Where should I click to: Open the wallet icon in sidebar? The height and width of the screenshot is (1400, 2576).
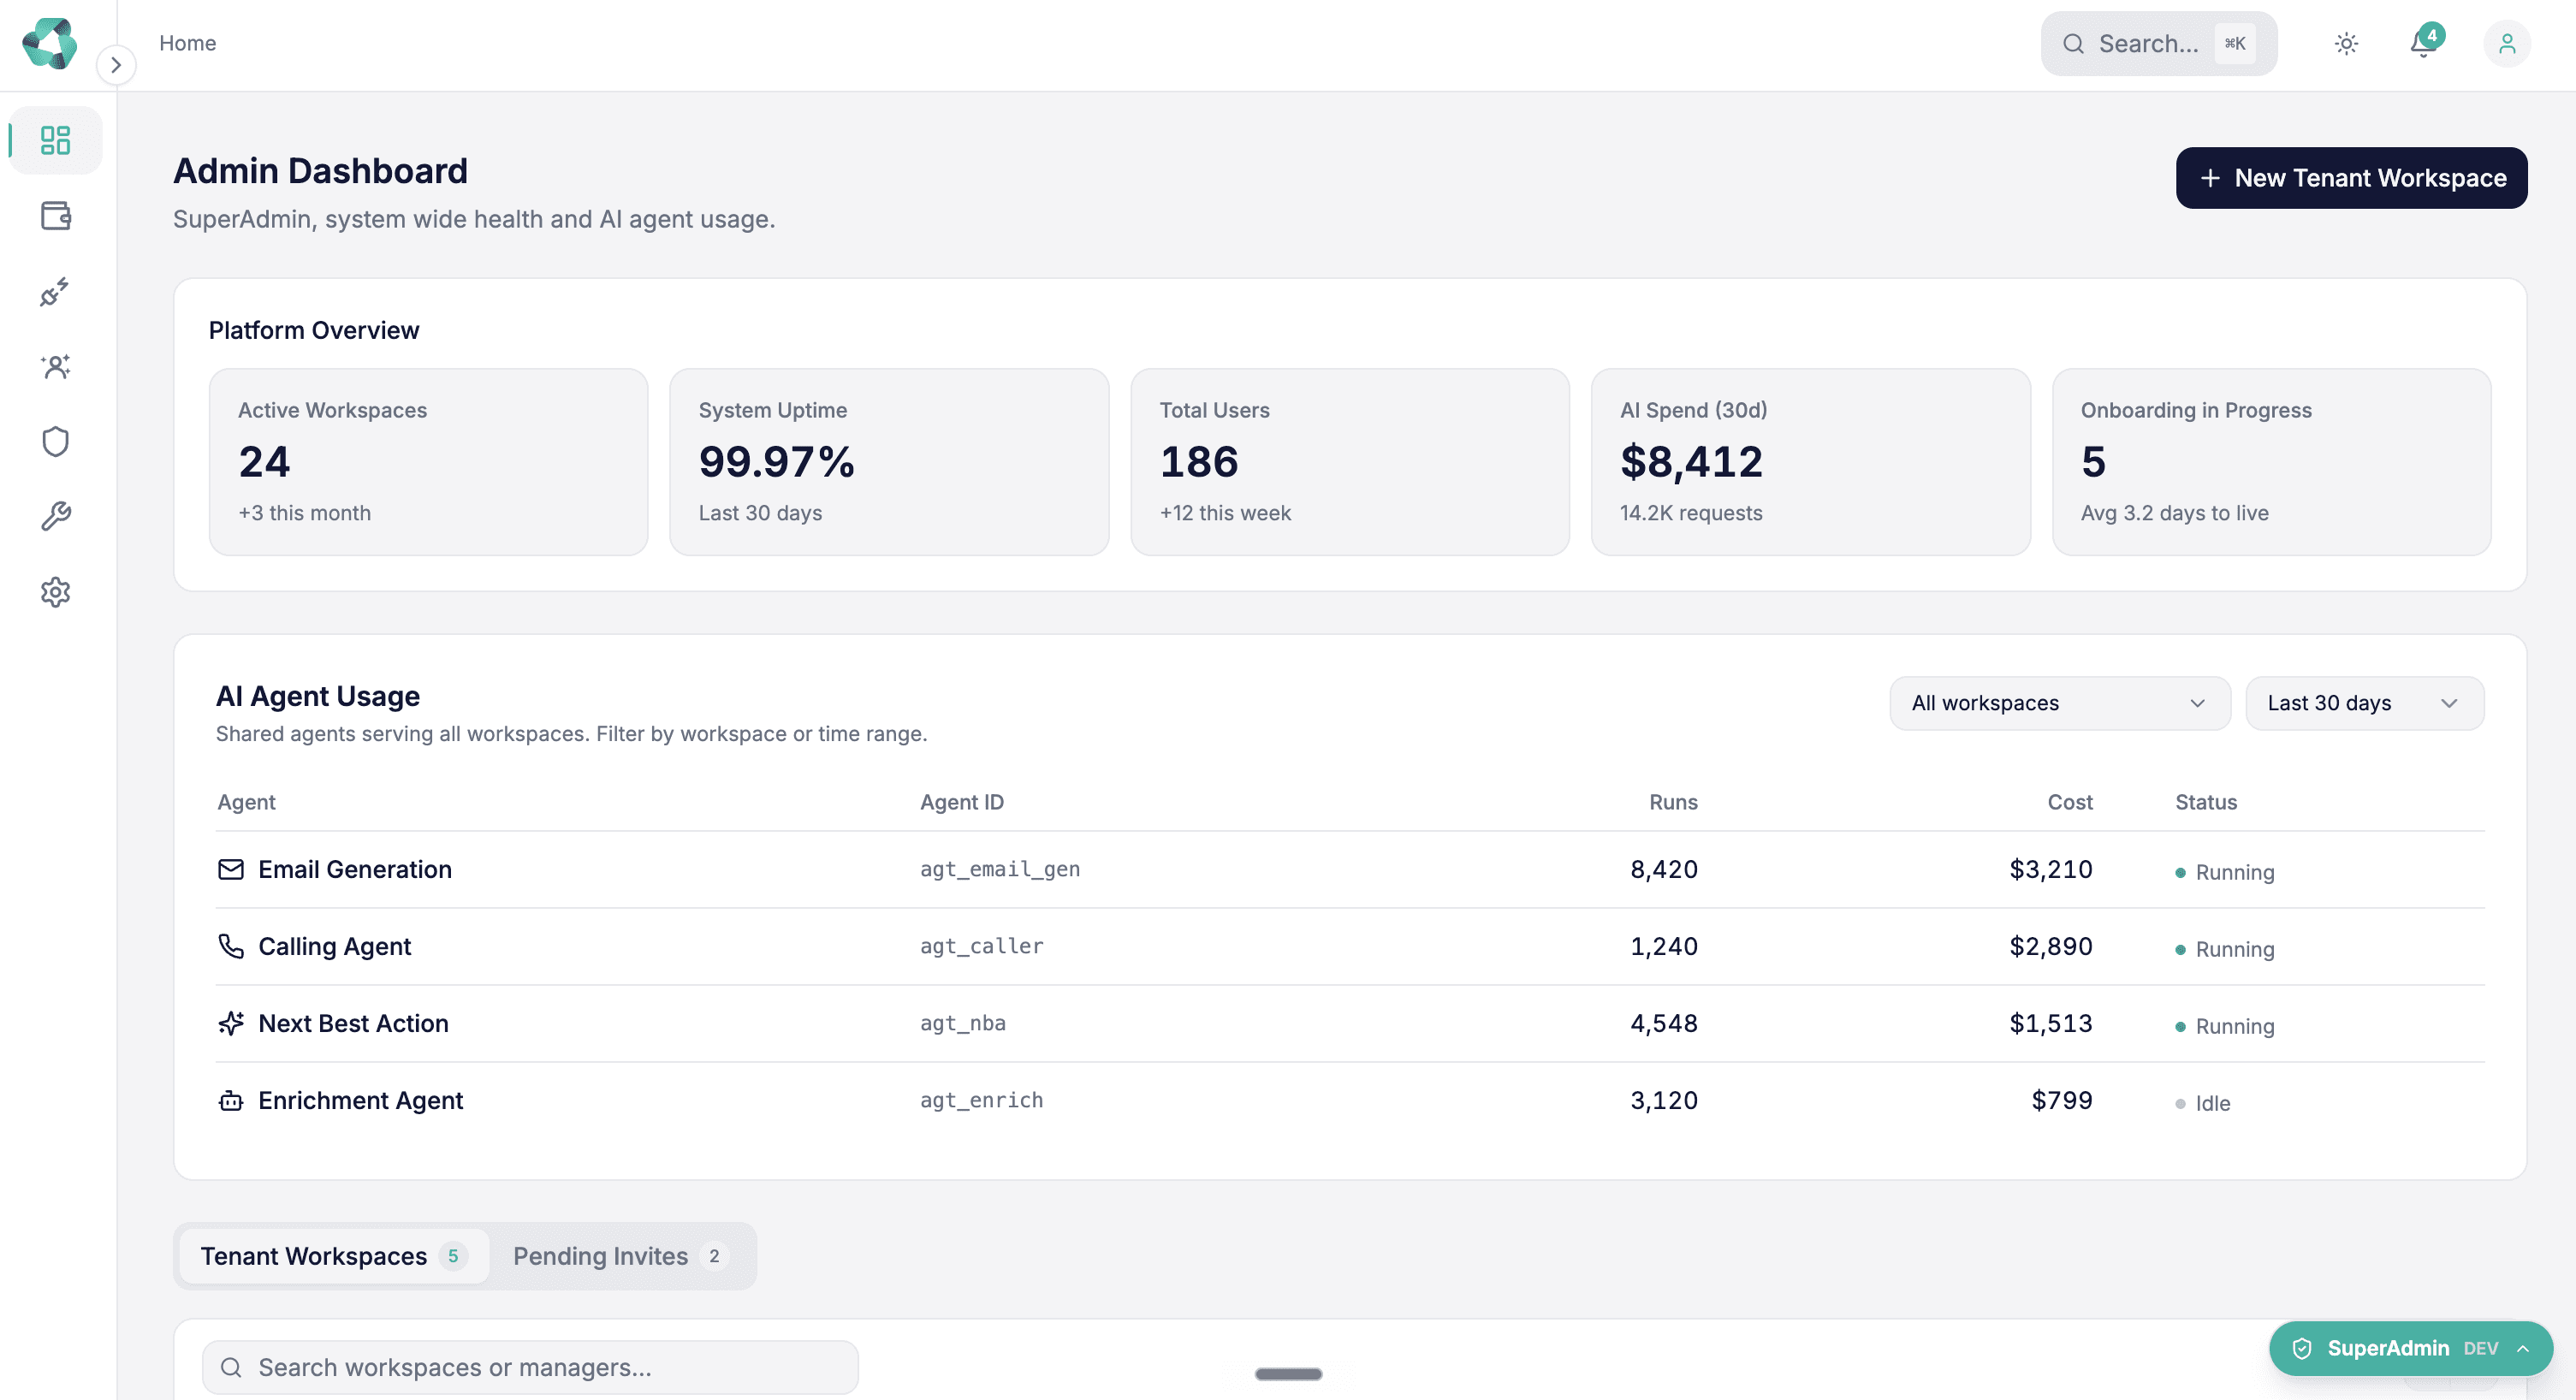[56, 216]
